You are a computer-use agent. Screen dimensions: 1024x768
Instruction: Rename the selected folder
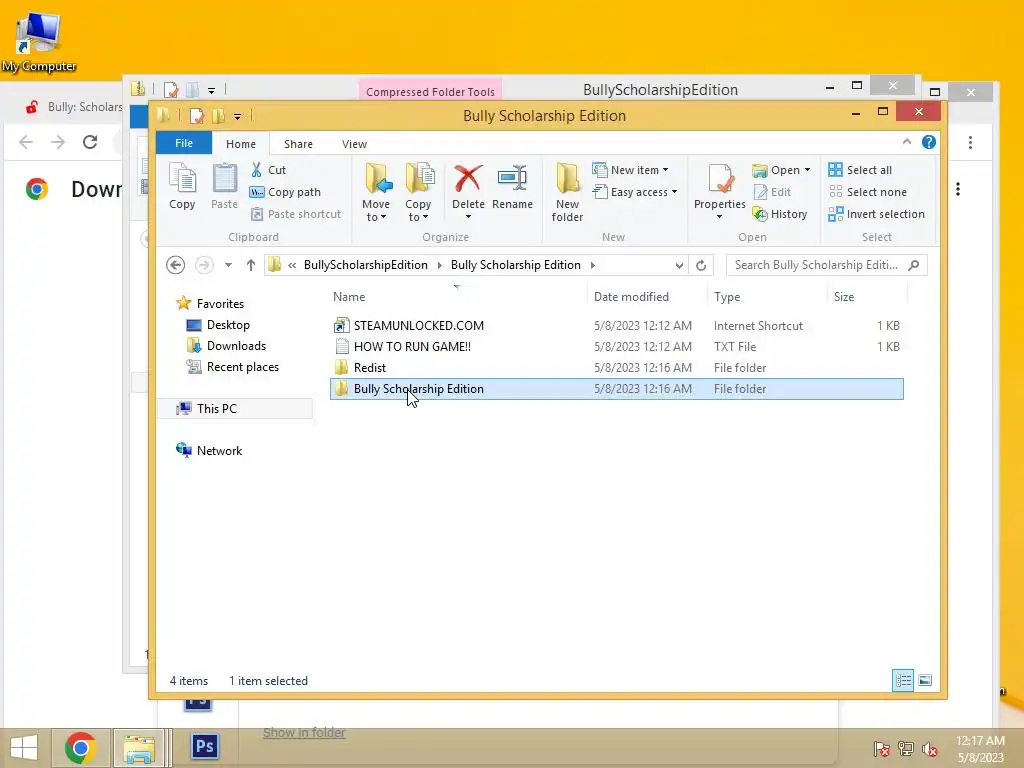pyautogui.click(x=512, y=187)
